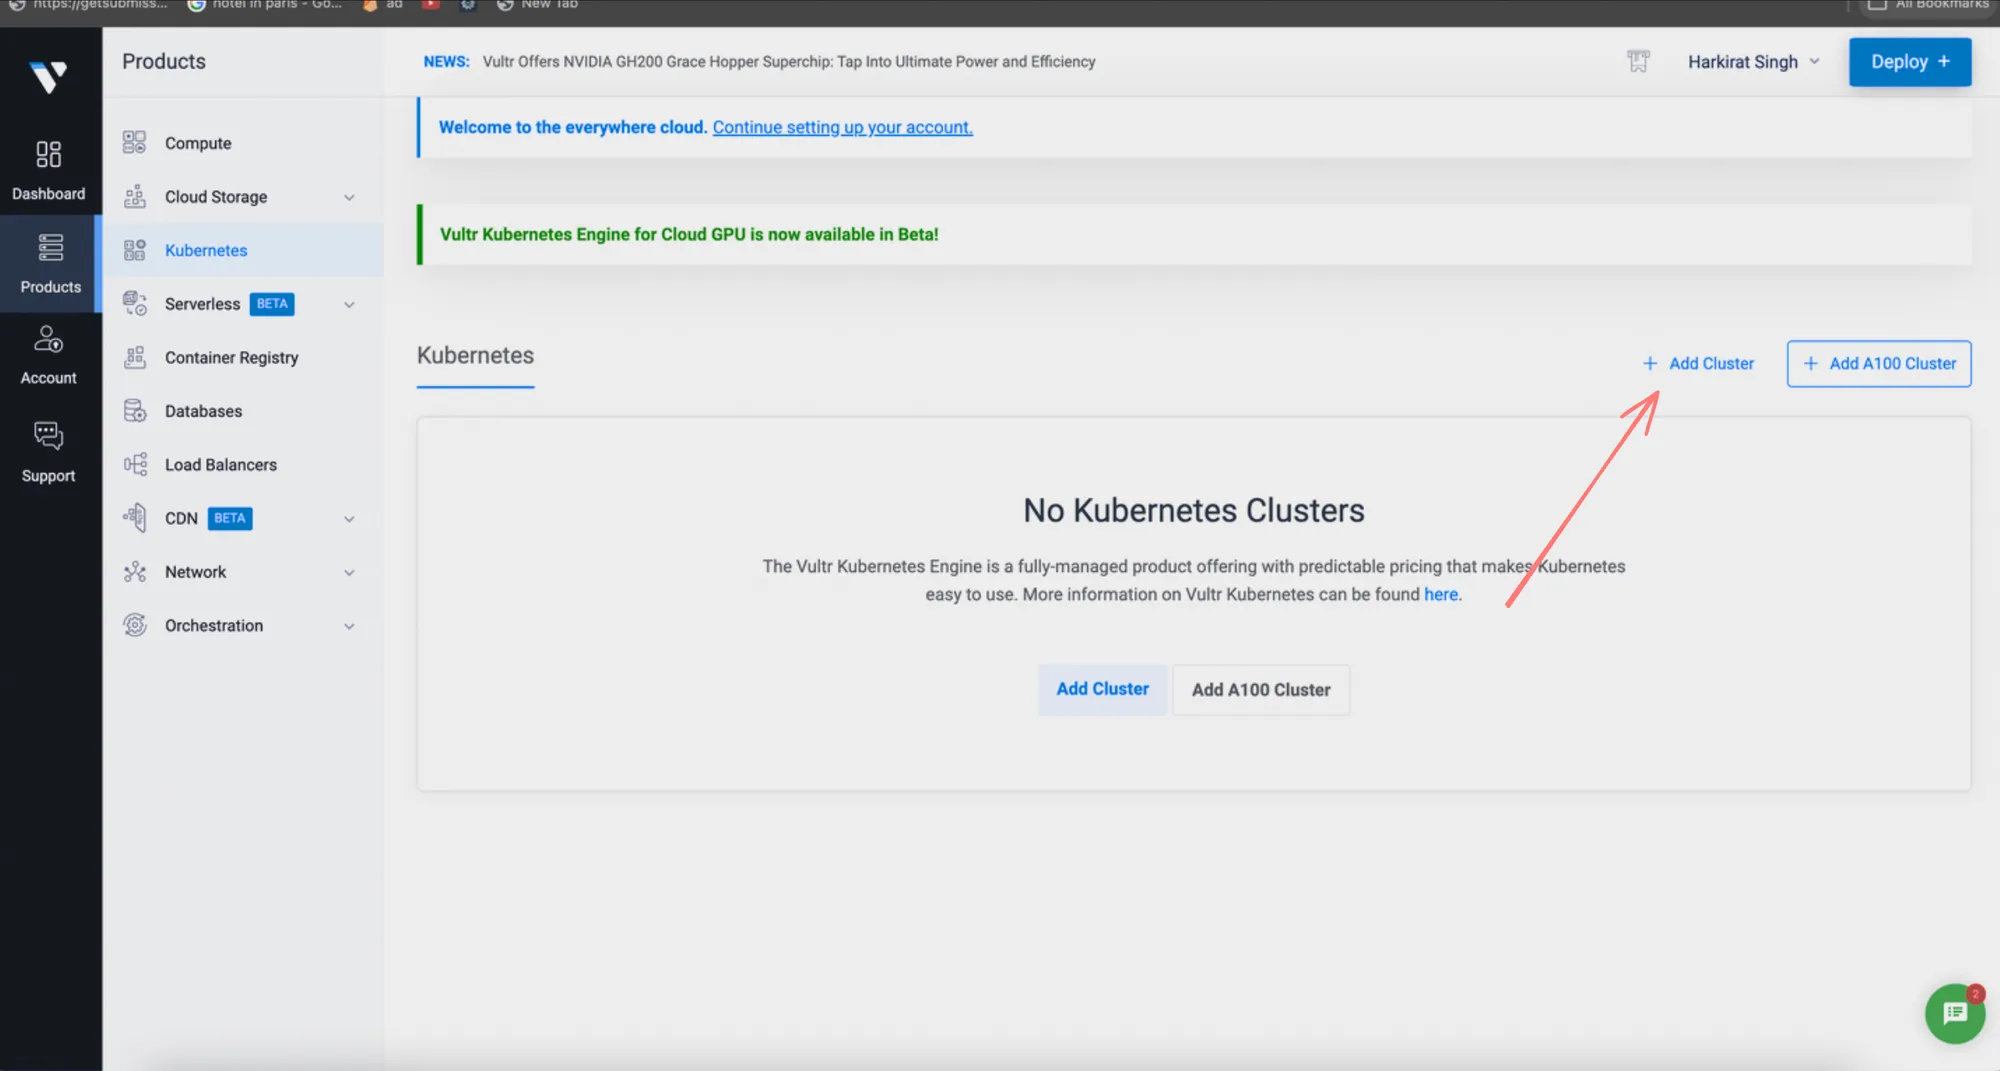Click the Vultr logo icon
Image resolution: width=2000 pixels, height=1071 pixels.
(x=48, y=76)
